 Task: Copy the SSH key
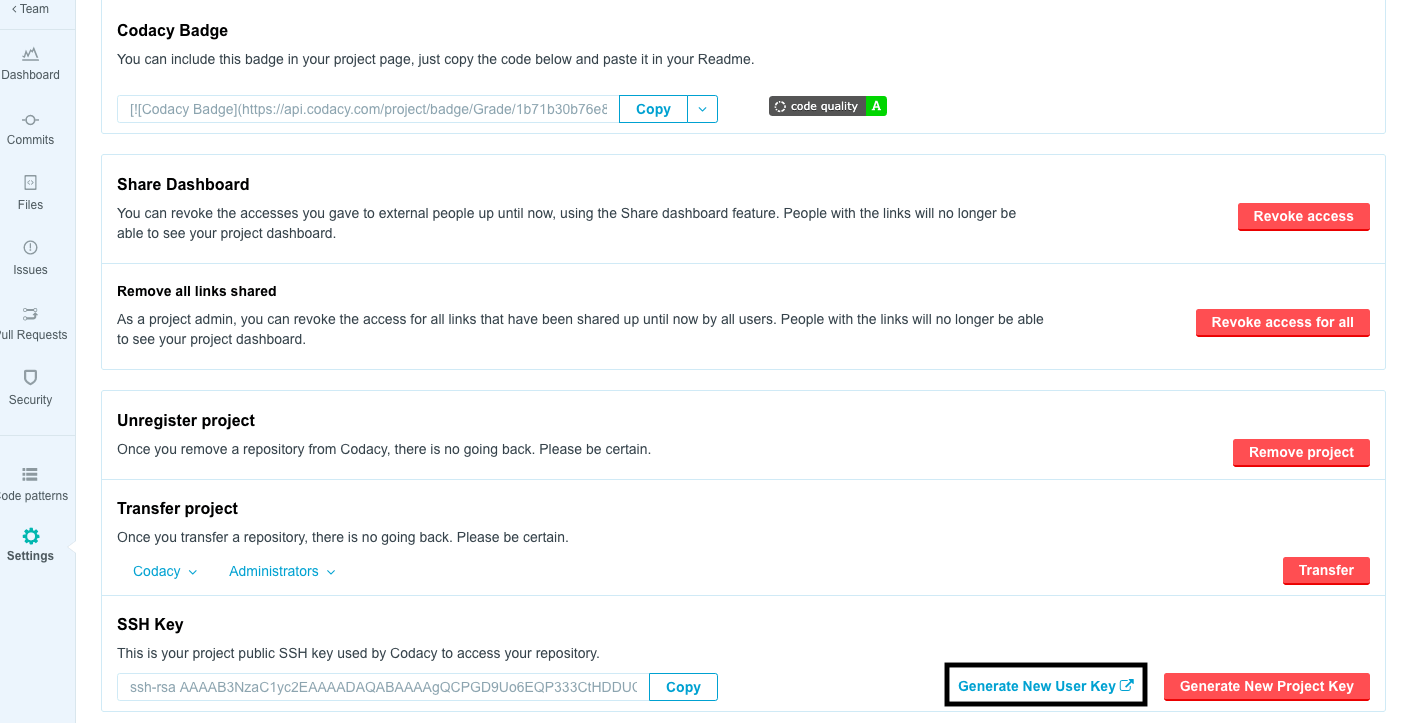pos(683,687)
